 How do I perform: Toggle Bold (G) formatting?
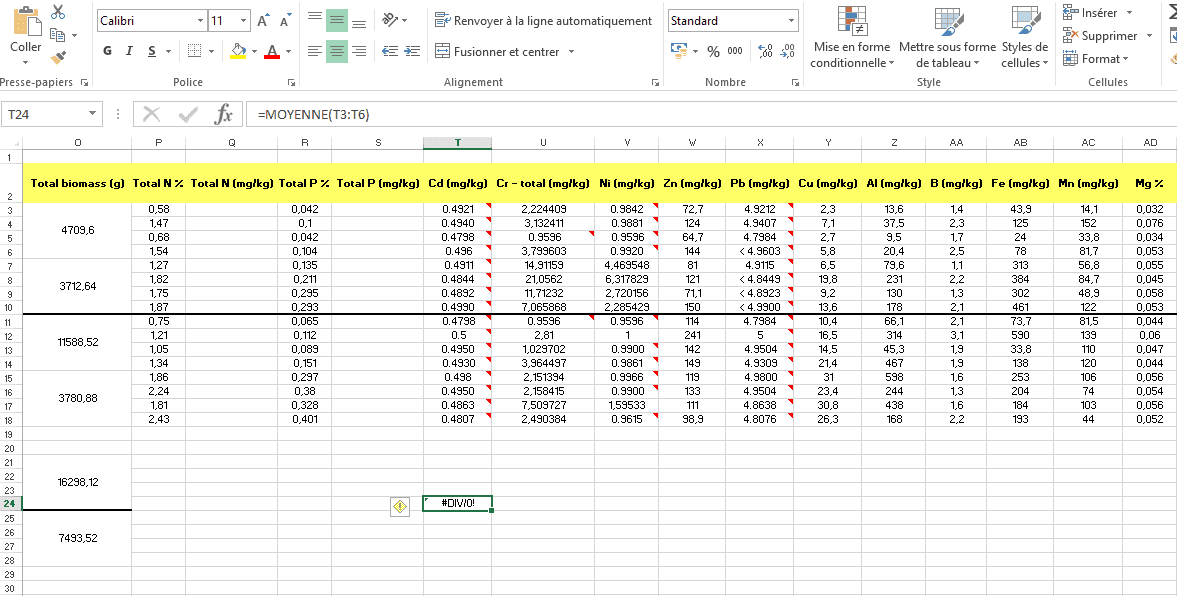point(107,51)
